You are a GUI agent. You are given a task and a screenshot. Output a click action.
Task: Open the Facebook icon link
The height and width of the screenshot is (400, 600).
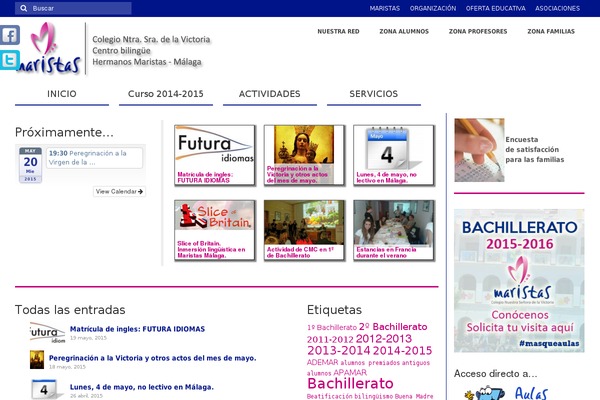click(10, 35)
